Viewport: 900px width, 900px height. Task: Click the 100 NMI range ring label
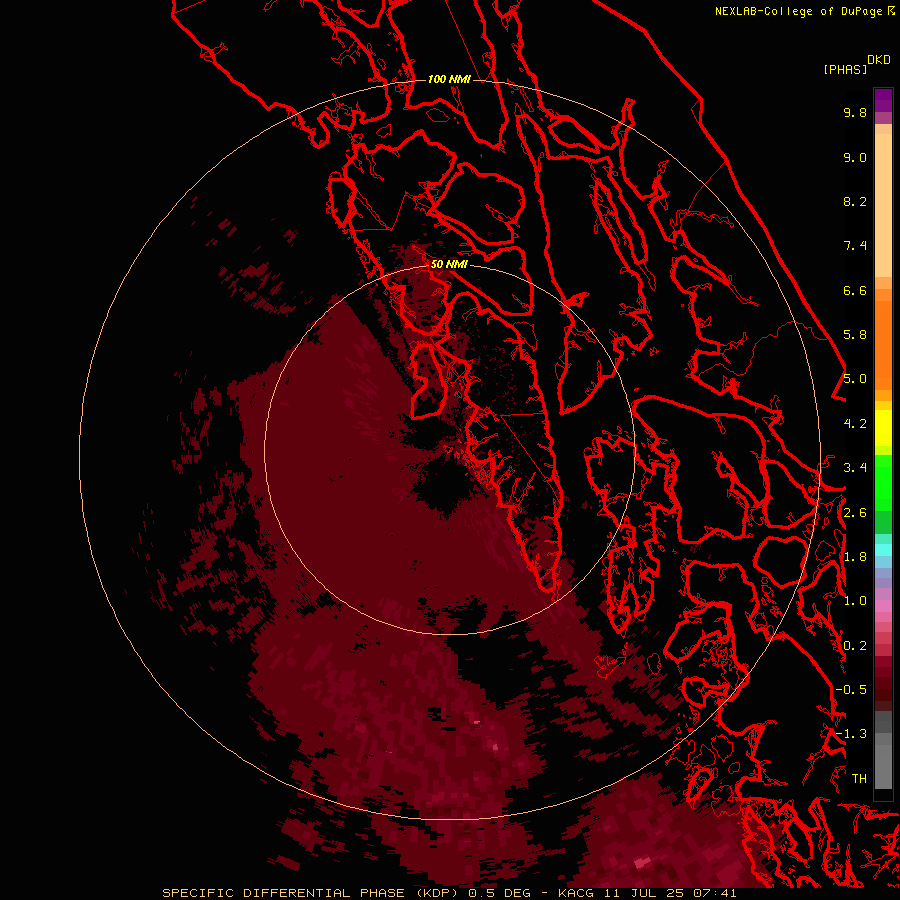click(x=449, y=79)
